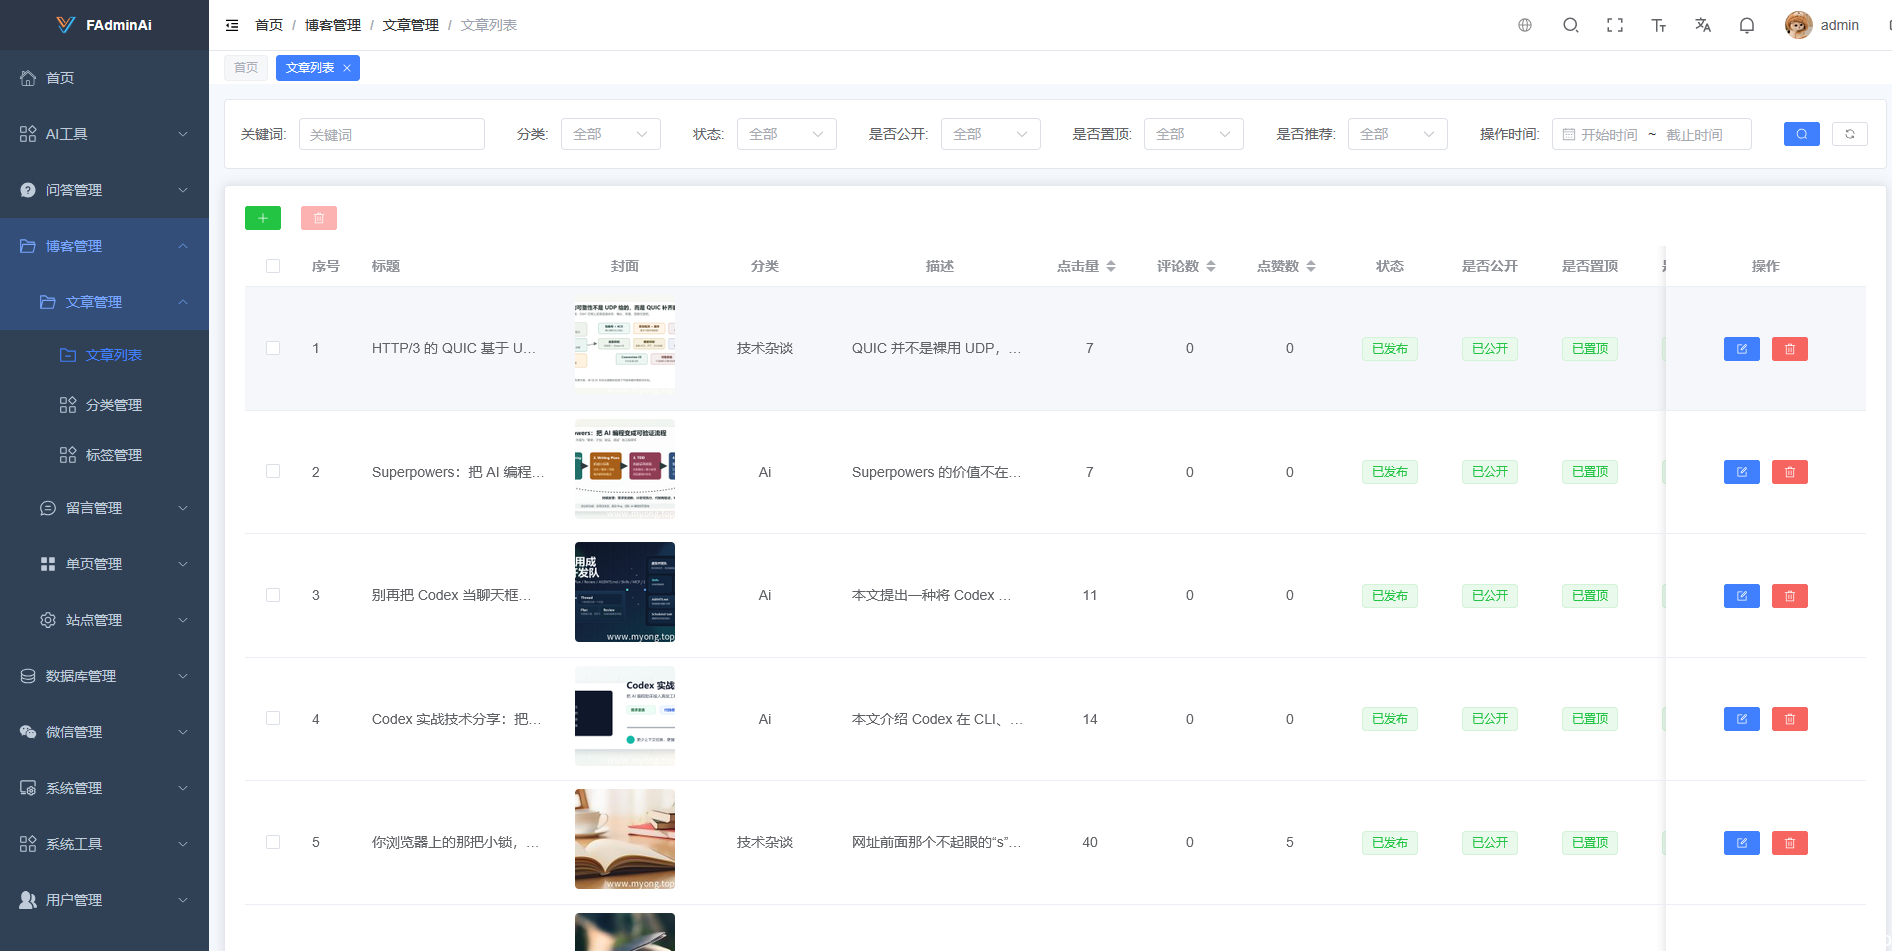The image size is (1892, 951).
Task: Expand the AI工具 sidebar menu
Action: (x=104, y=134)
